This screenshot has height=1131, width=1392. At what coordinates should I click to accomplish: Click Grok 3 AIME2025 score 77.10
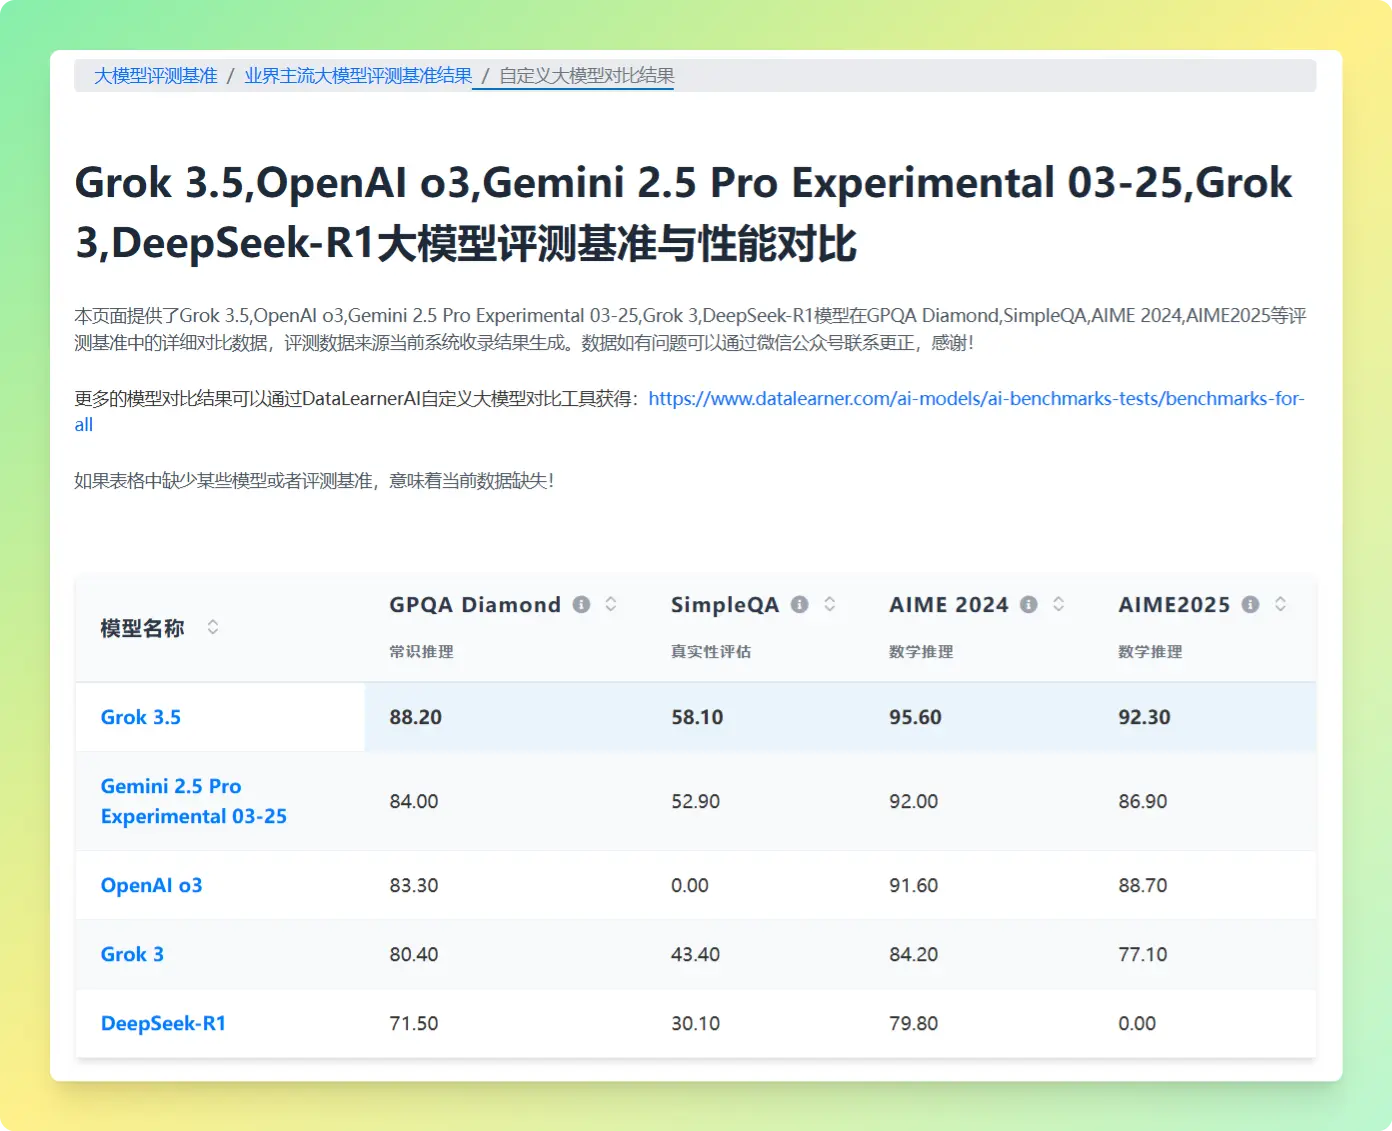click(1143, 954)
